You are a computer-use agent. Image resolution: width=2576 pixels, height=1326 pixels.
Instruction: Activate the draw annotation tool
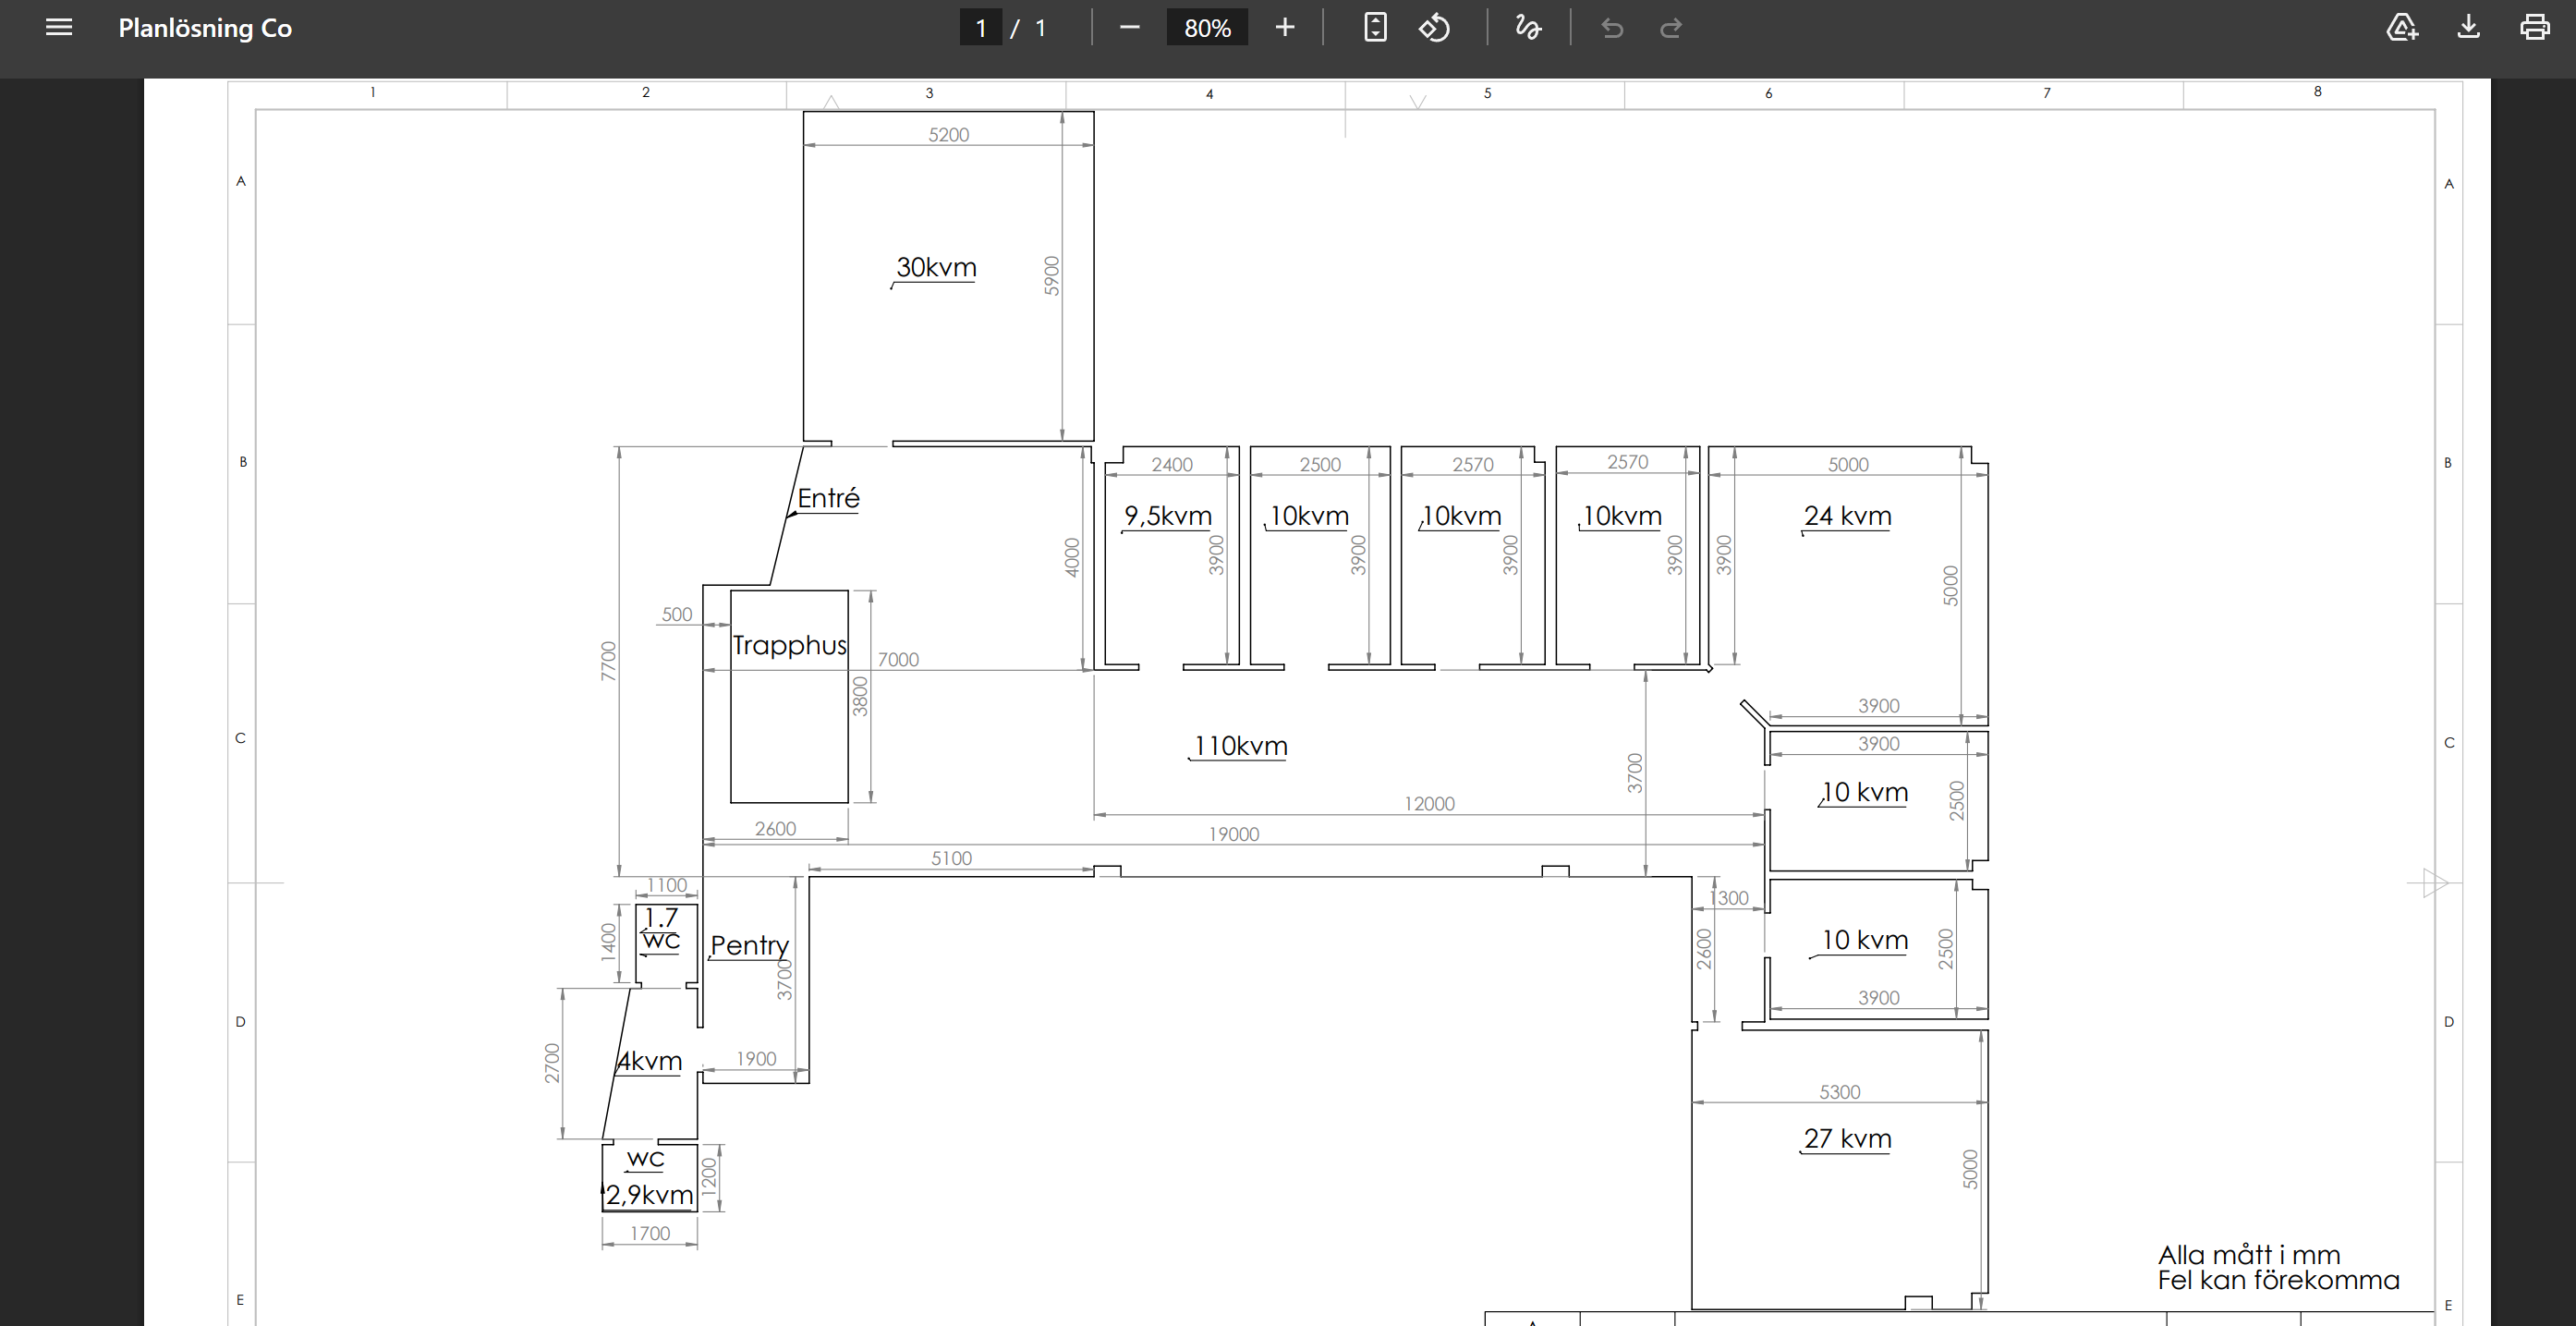1527,28
